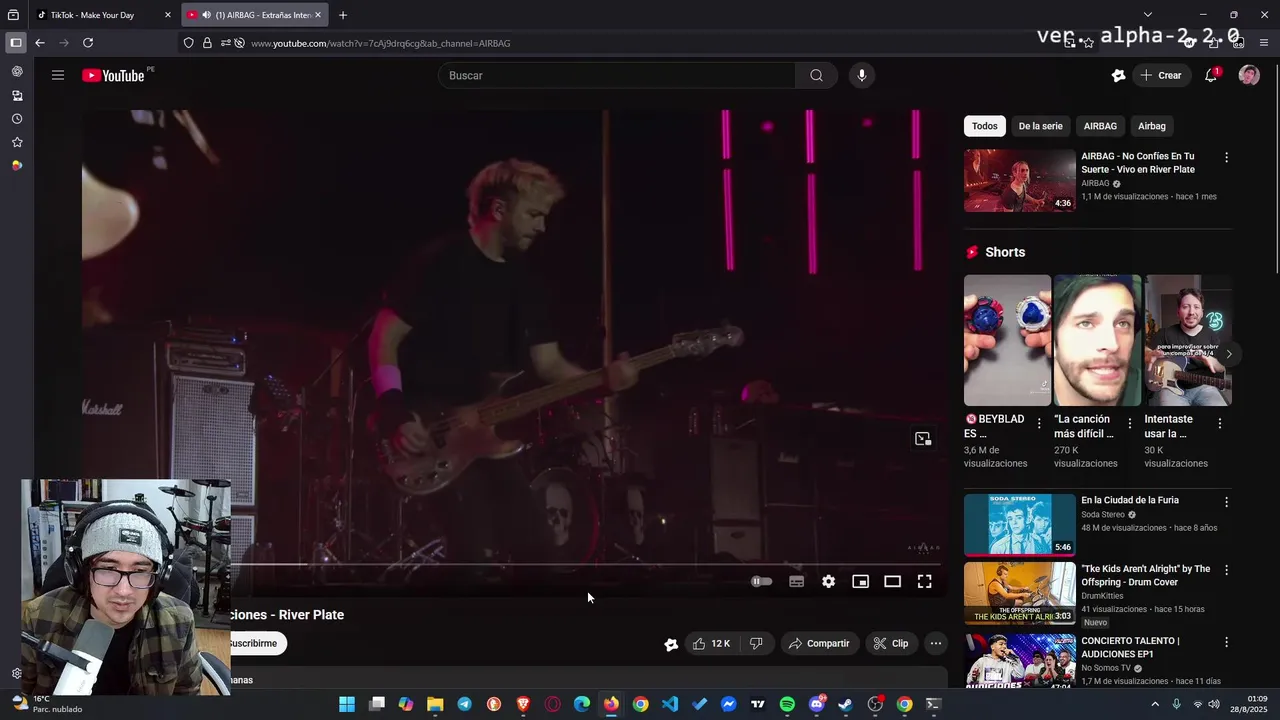
Task: Close the TikTok browser tab
Action: pos(168,15)
